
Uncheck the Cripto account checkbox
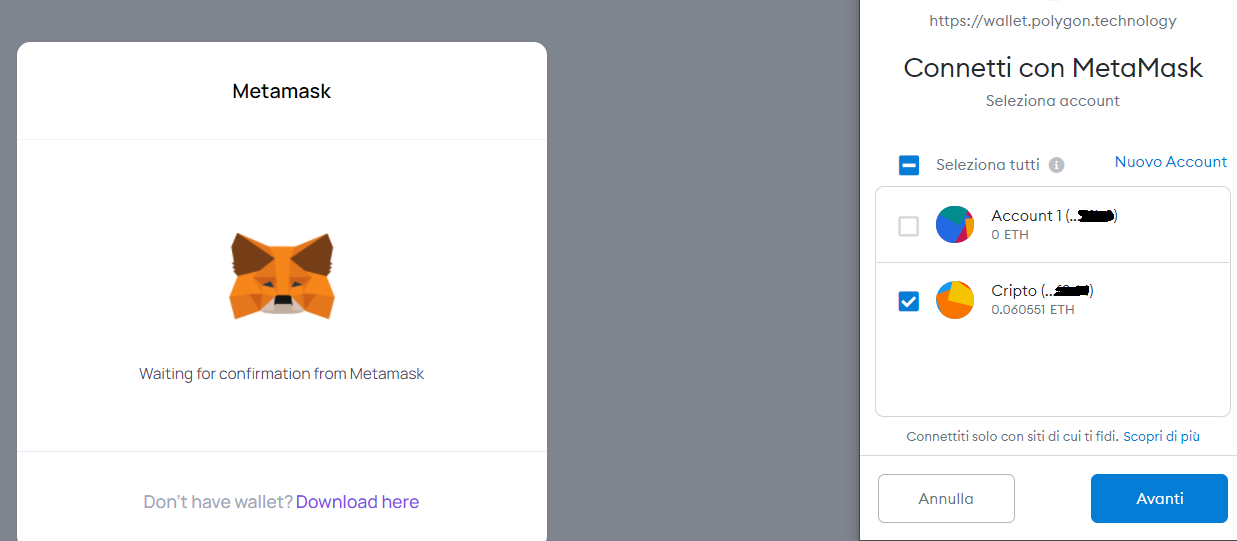908,301
